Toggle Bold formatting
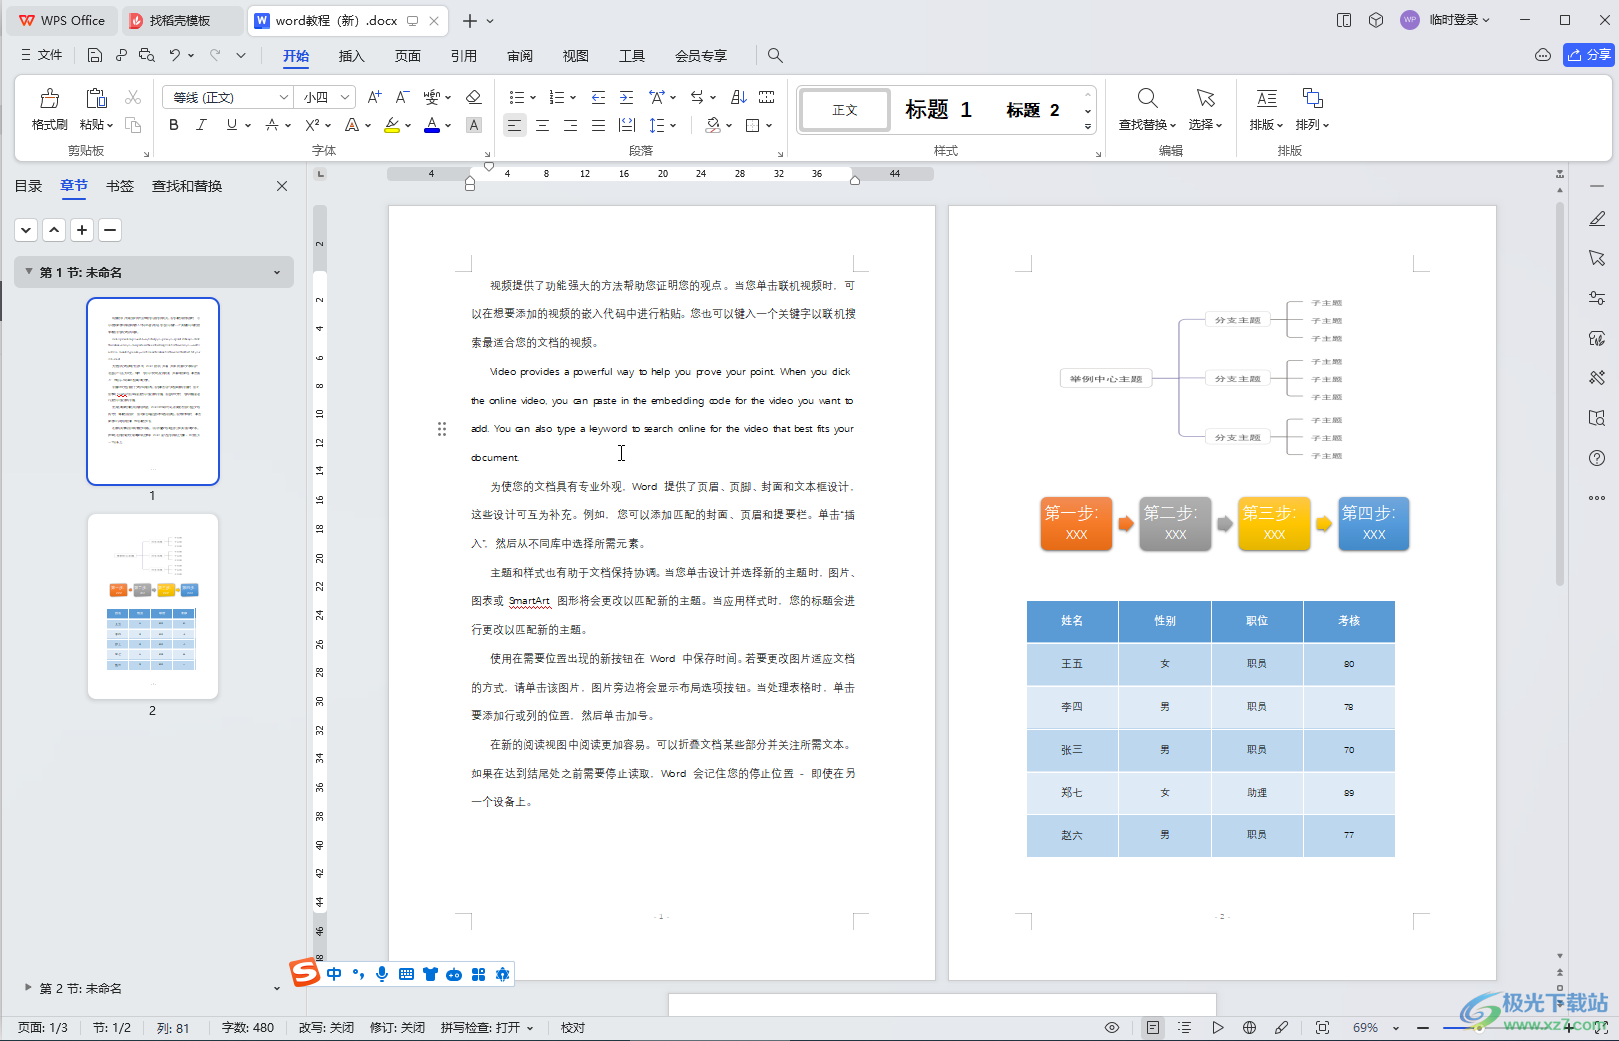The image size is (1619, 1041). (174, 125)
